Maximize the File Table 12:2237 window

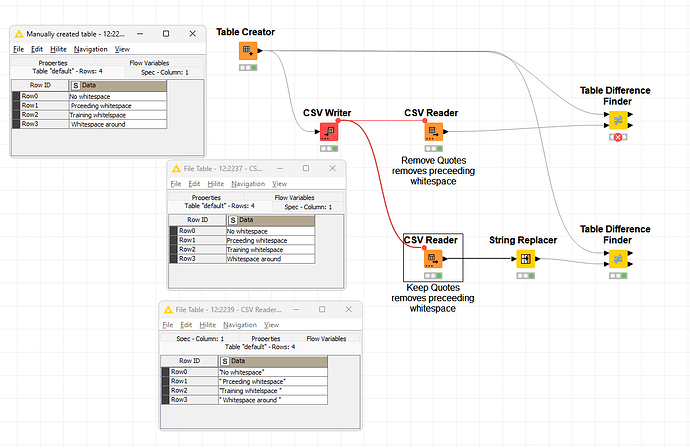click(x=306, y=168)
